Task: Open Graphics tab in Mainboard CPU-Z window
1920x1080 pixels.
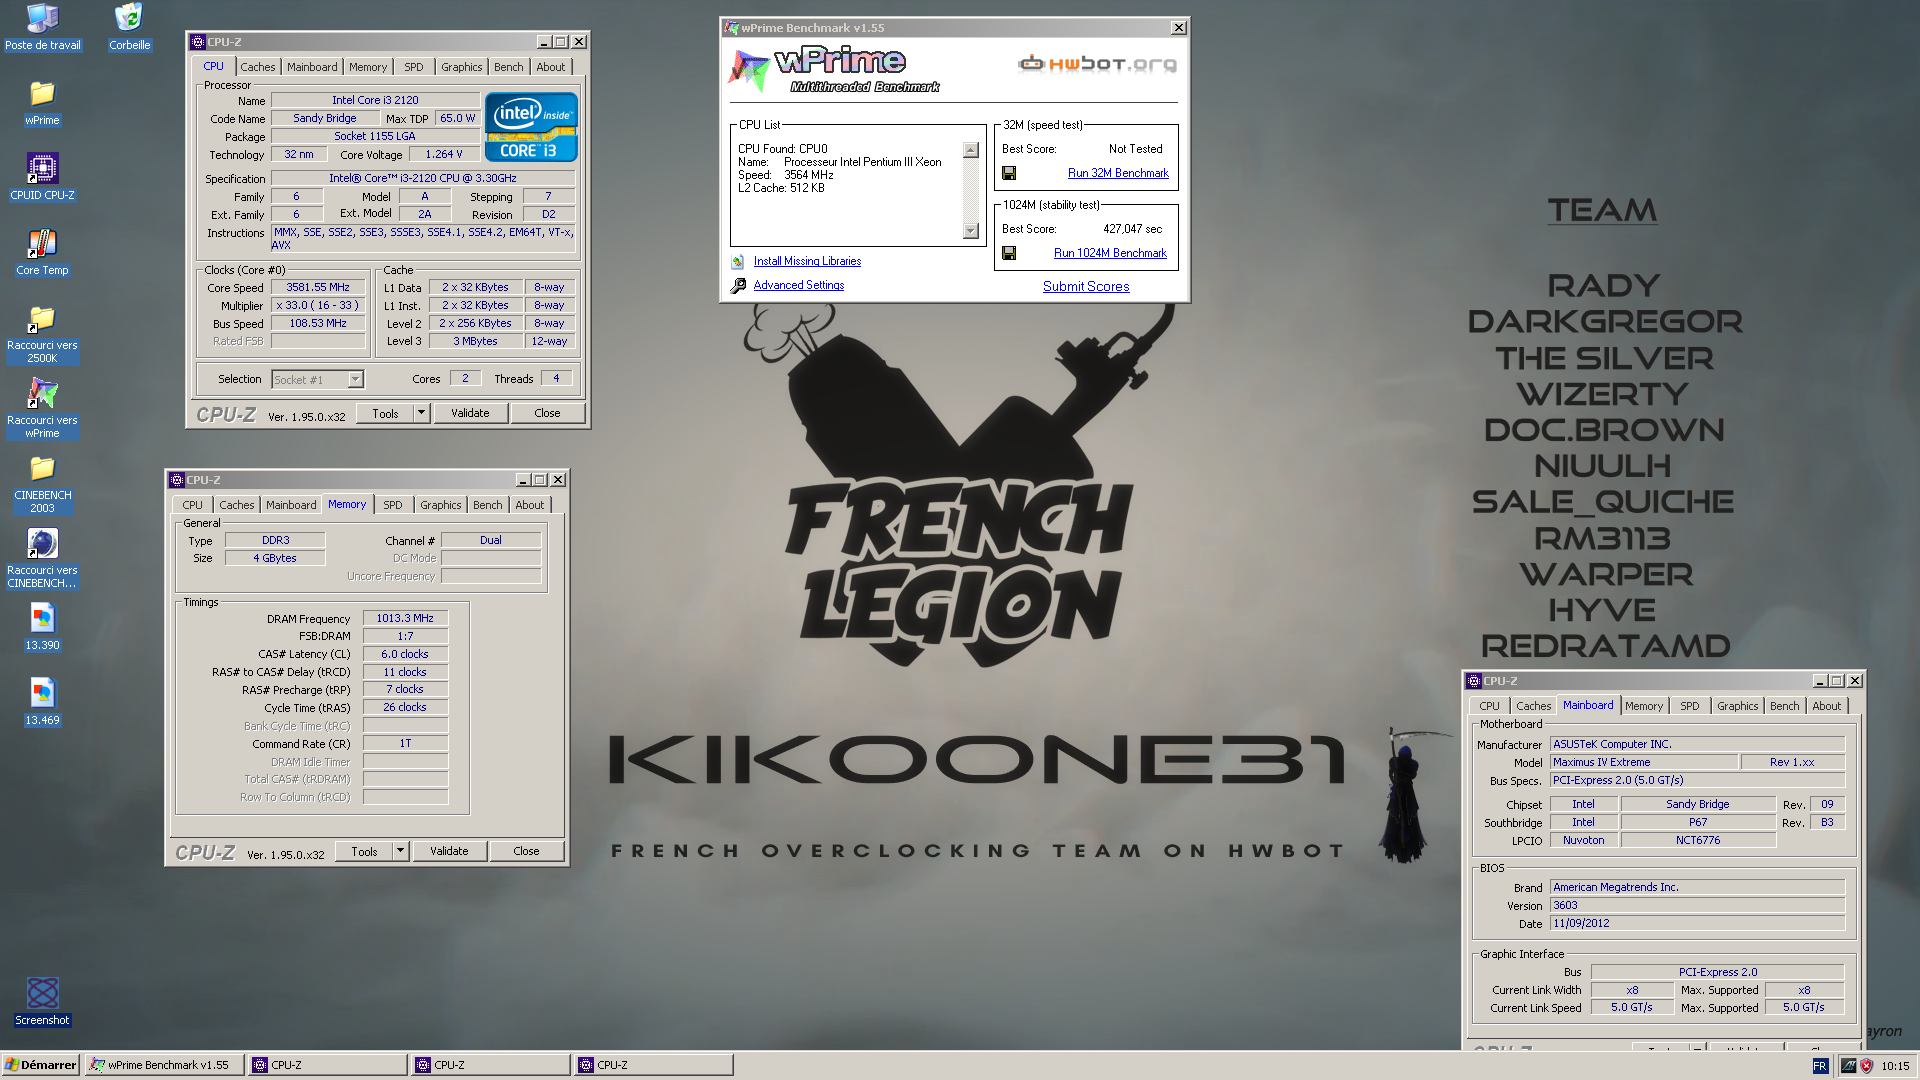Action: 1738,706
